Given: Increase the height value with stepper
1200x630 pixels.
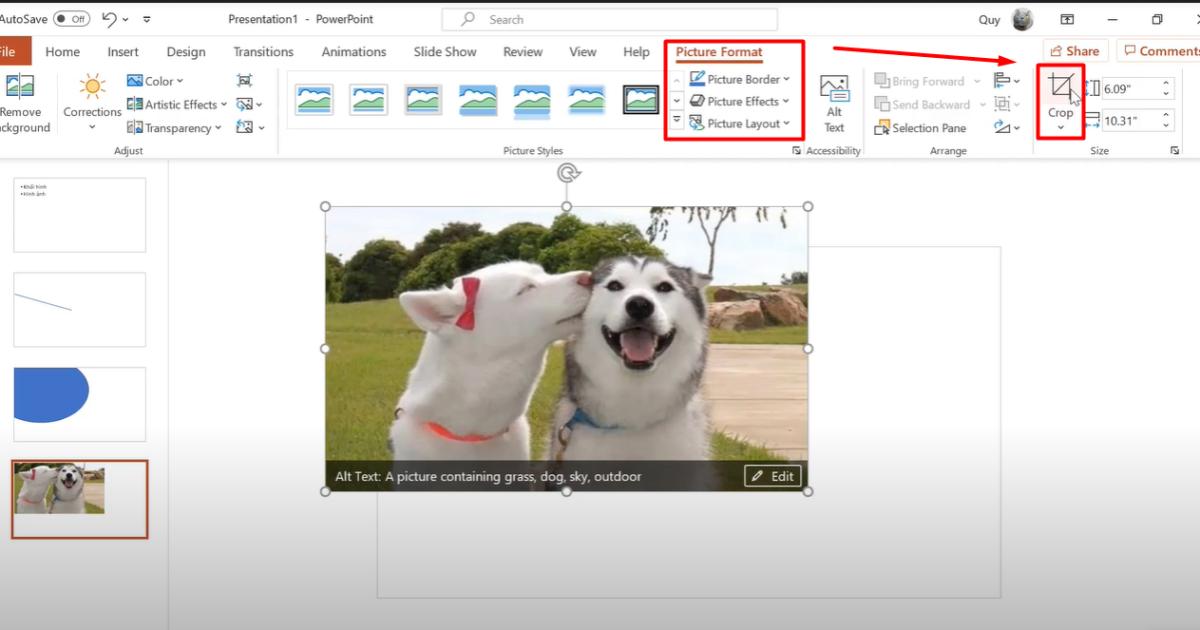Looking at the screenshot, I should (x=1166, y=84).
